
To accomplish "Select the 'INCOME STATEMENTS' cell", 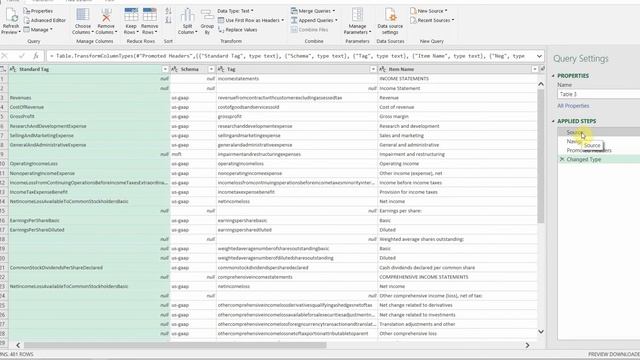I will pos(458,79).
